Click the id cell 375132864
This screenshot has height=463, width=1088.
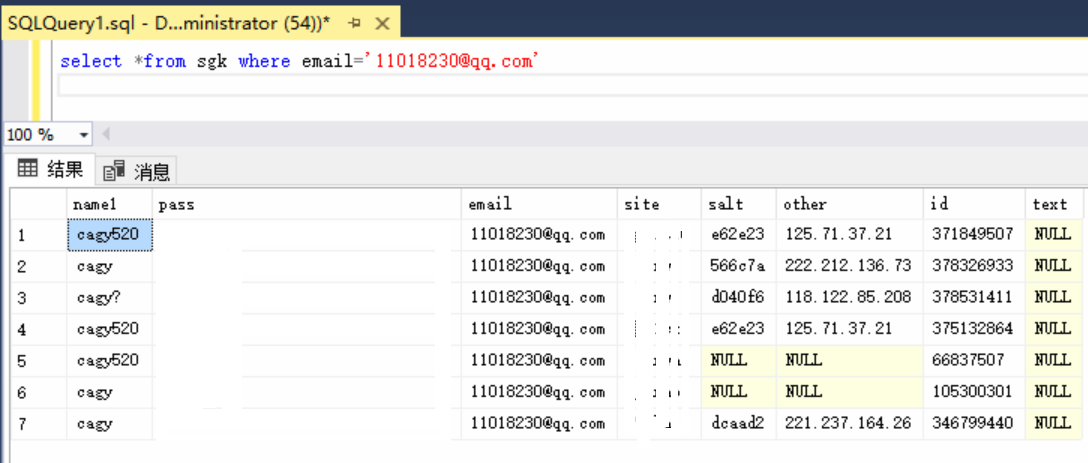click(x=975, y=329)
